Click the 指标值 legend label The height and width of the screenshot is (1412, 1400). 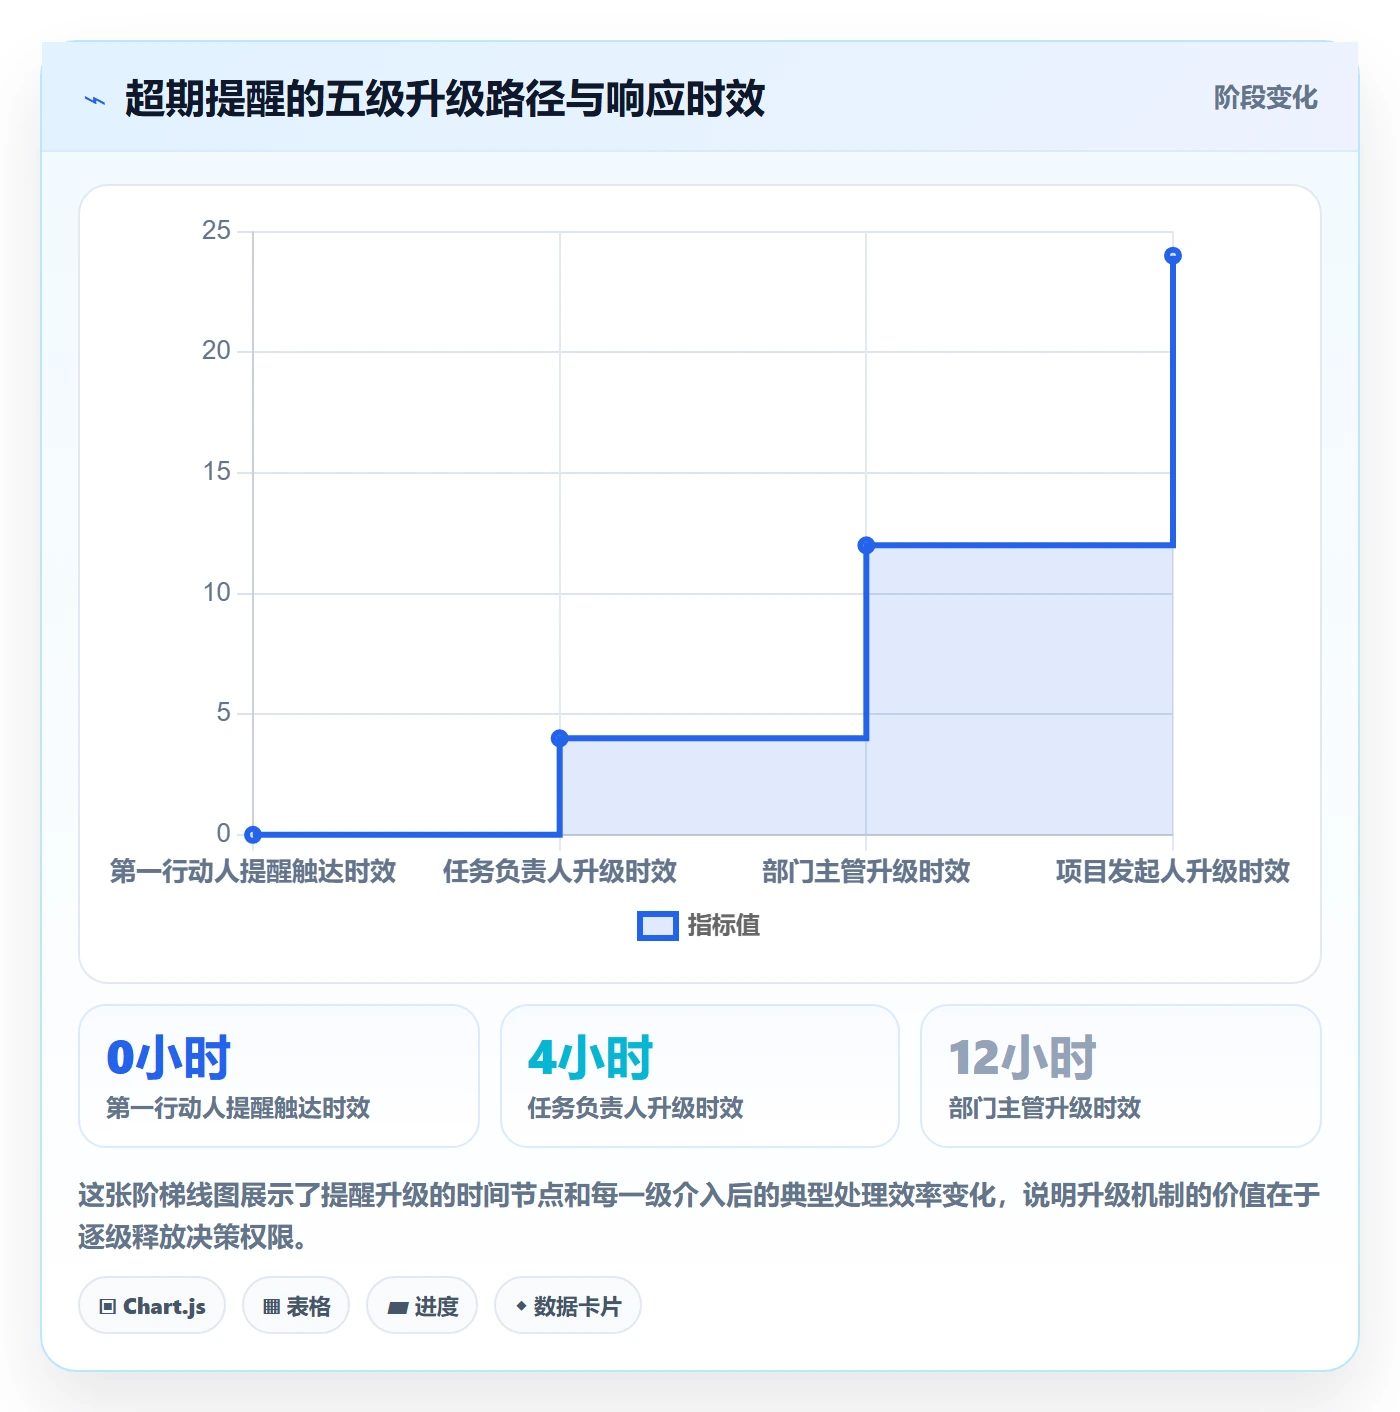pyautogui.click(x=724, y=926)
